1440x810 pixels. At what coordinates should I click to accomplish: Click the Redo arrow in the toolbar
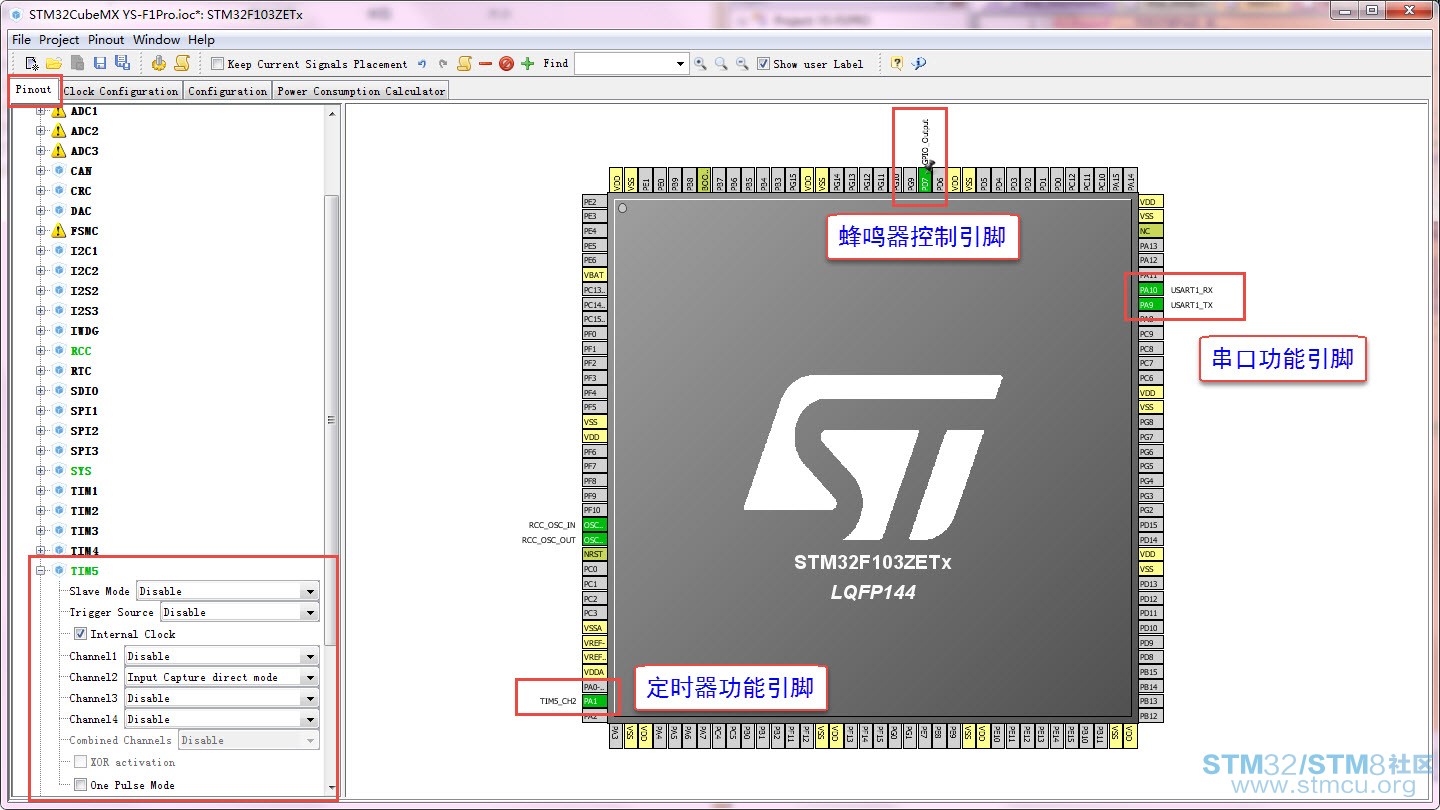443,64
